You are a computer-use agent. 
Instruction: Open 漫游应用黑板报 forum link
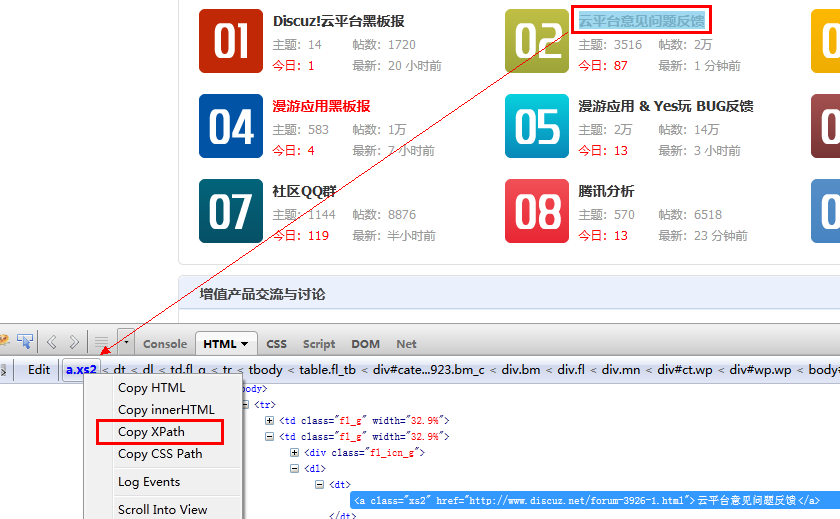pos(321,106)
